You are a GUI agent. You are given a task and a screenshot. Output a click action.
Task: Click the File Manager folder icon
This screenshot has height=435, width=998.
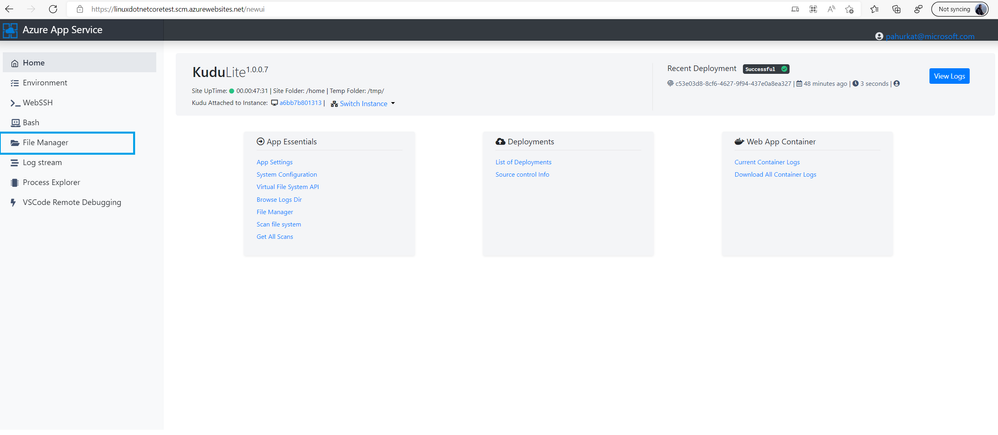[15, 143]
